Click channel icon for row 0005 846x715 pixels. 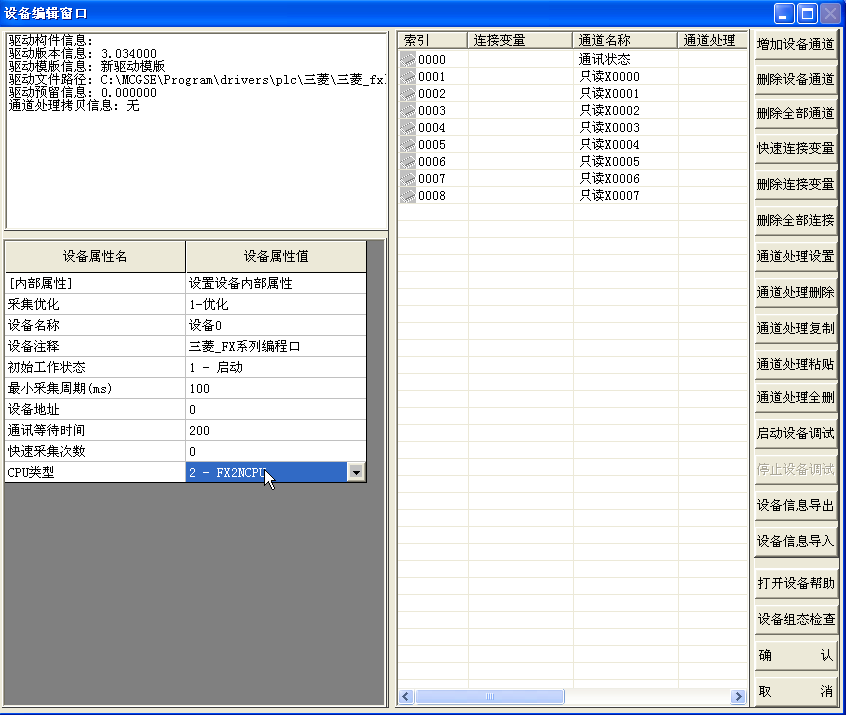pyautogui.click(x=407, y=145)
